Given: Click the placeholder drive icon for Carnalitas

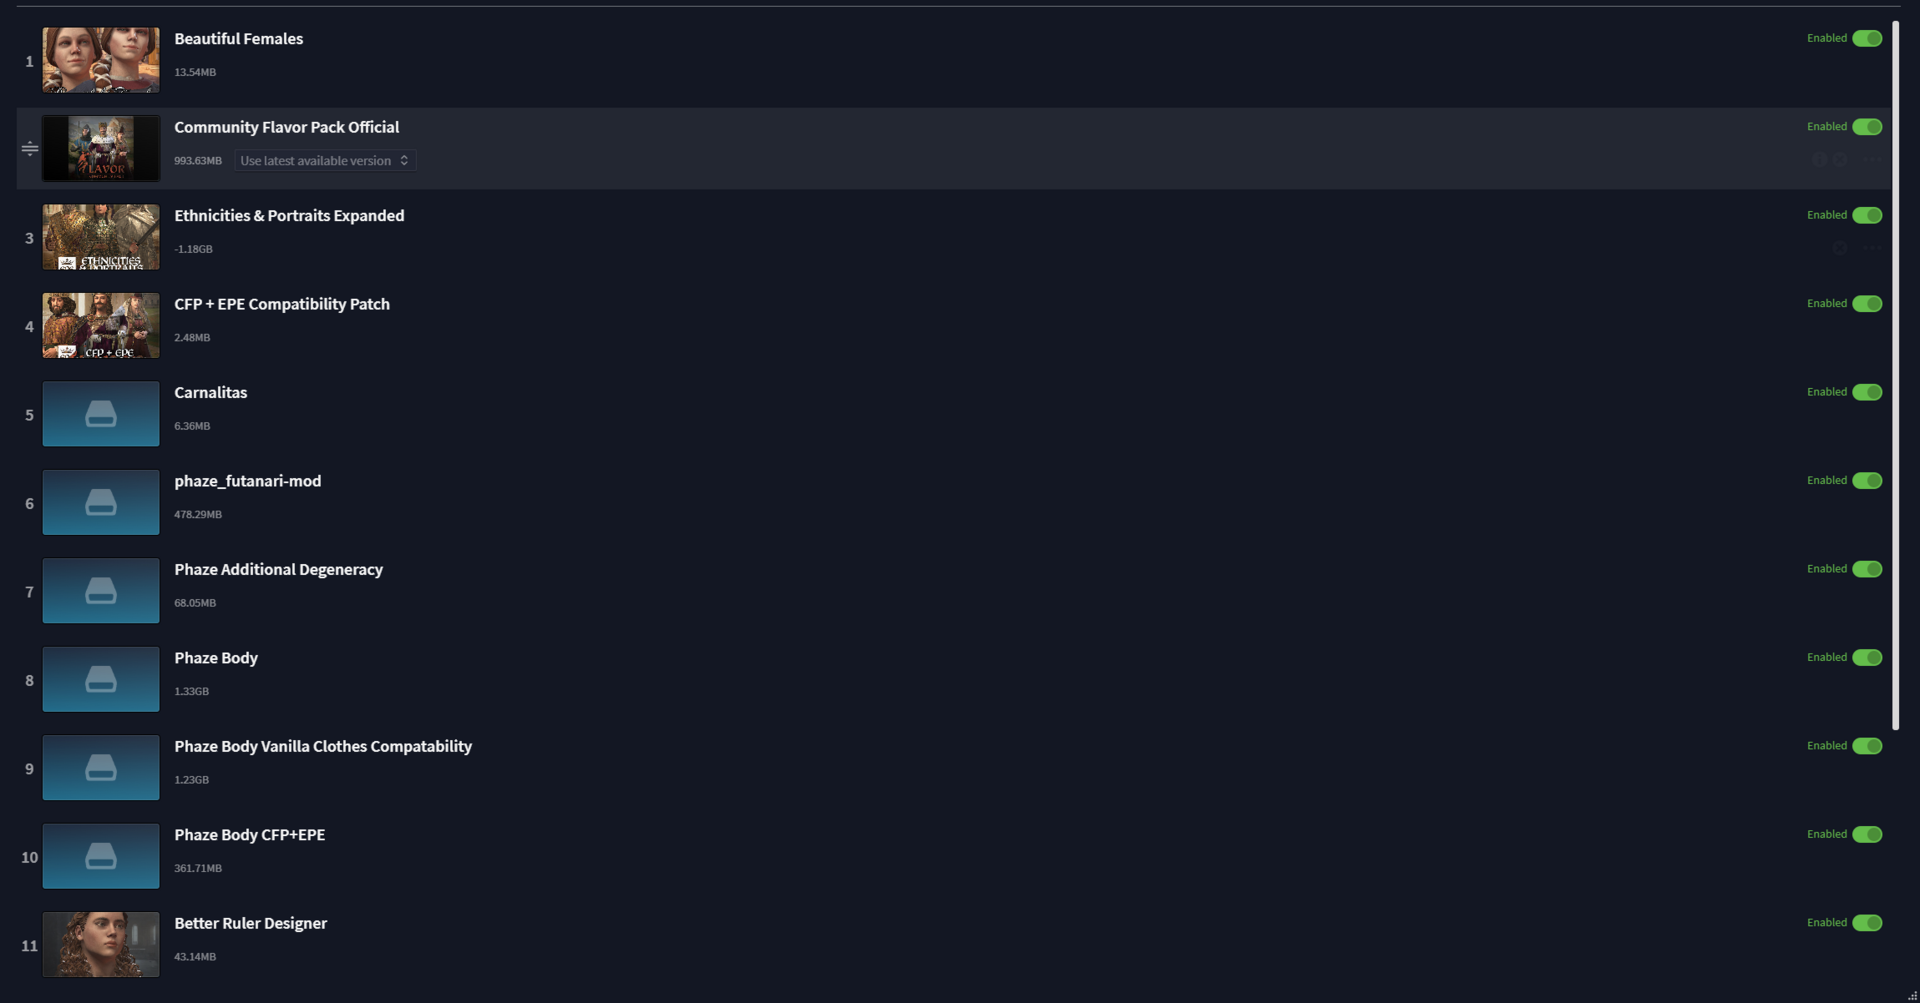Looking at the screenshot, I should tap(101, 414).
